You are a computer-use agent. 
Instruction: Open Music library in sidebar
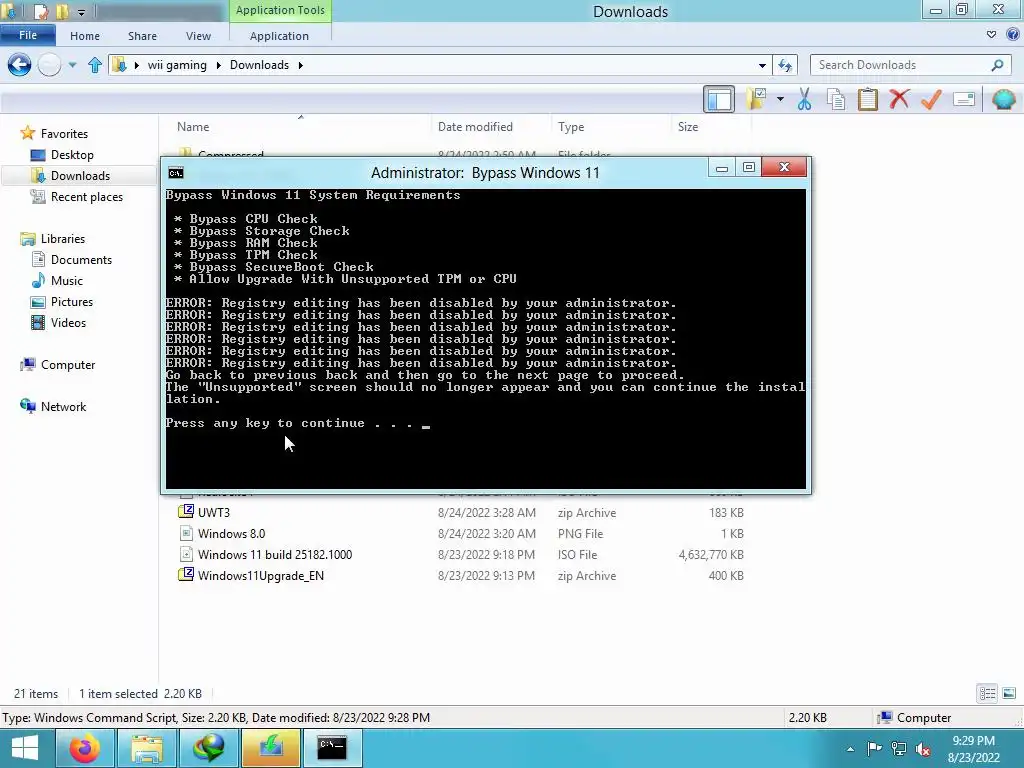pyautogui.click(x=67, y=280)
